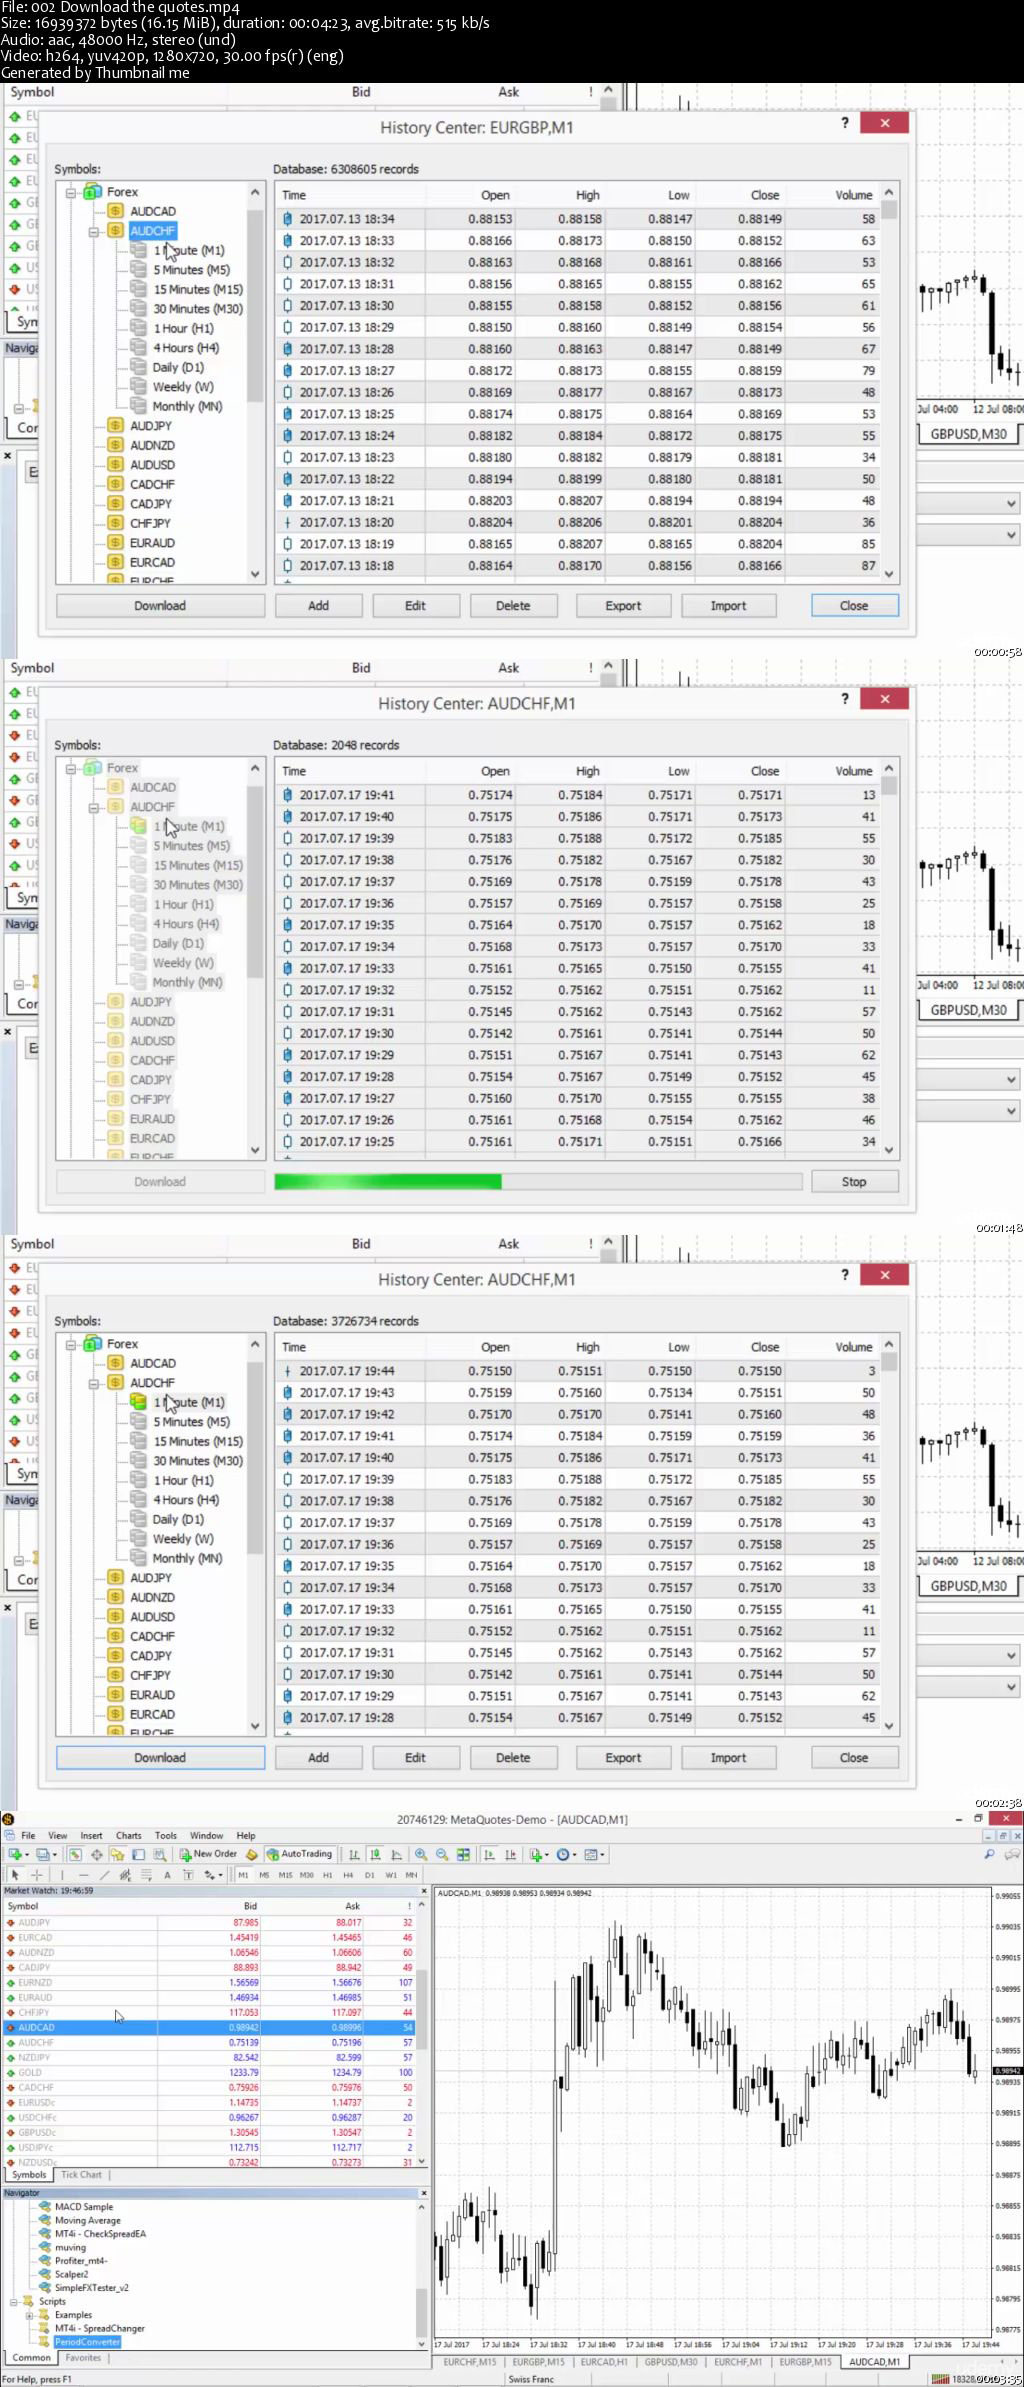Open the Terminal panel toolbar icon
1024x2387 pixels.
138,1854
